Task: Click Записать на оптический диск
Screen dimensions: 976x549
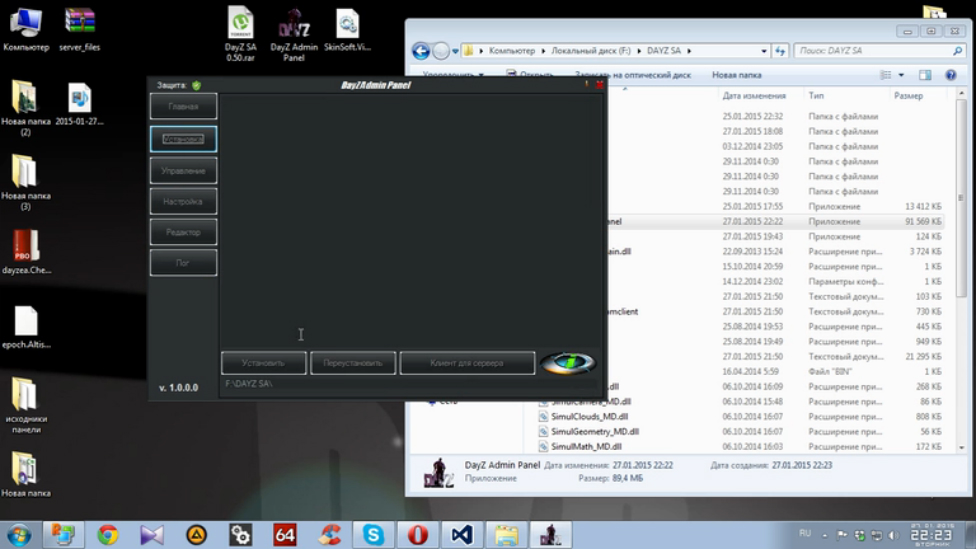Action: pyautogui.click(x=632, y=75)
